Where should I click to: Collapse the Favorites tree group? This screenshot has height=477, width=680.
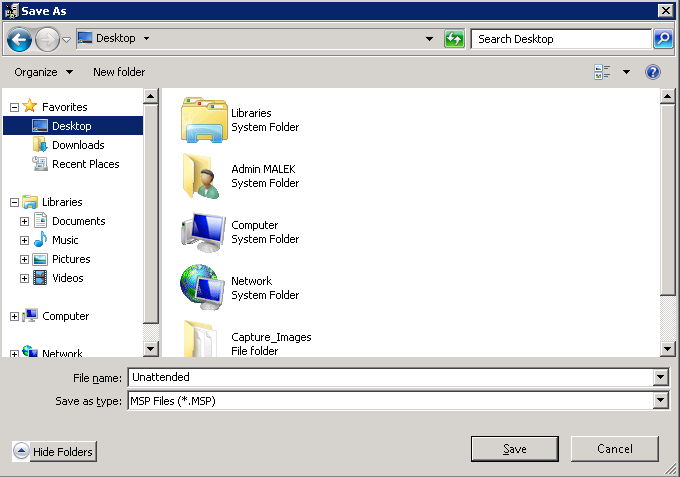click(x=14, y=107)
